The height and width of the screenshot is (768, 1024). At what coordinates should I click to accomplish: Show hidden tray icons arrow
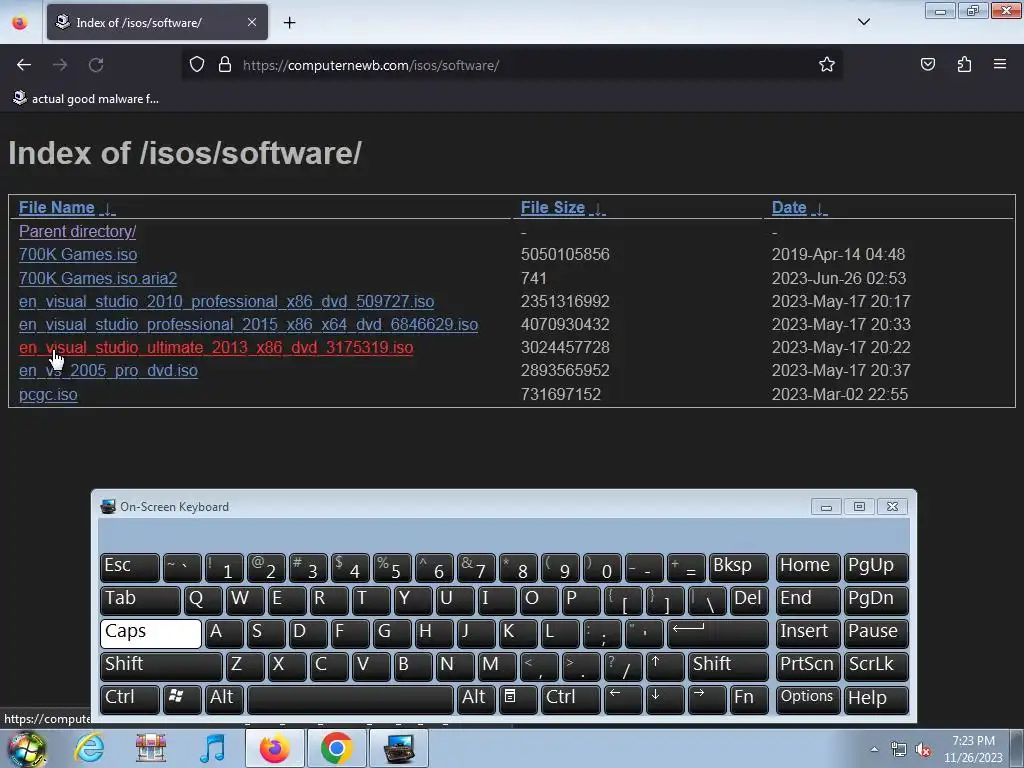click(x=874, y=749)
